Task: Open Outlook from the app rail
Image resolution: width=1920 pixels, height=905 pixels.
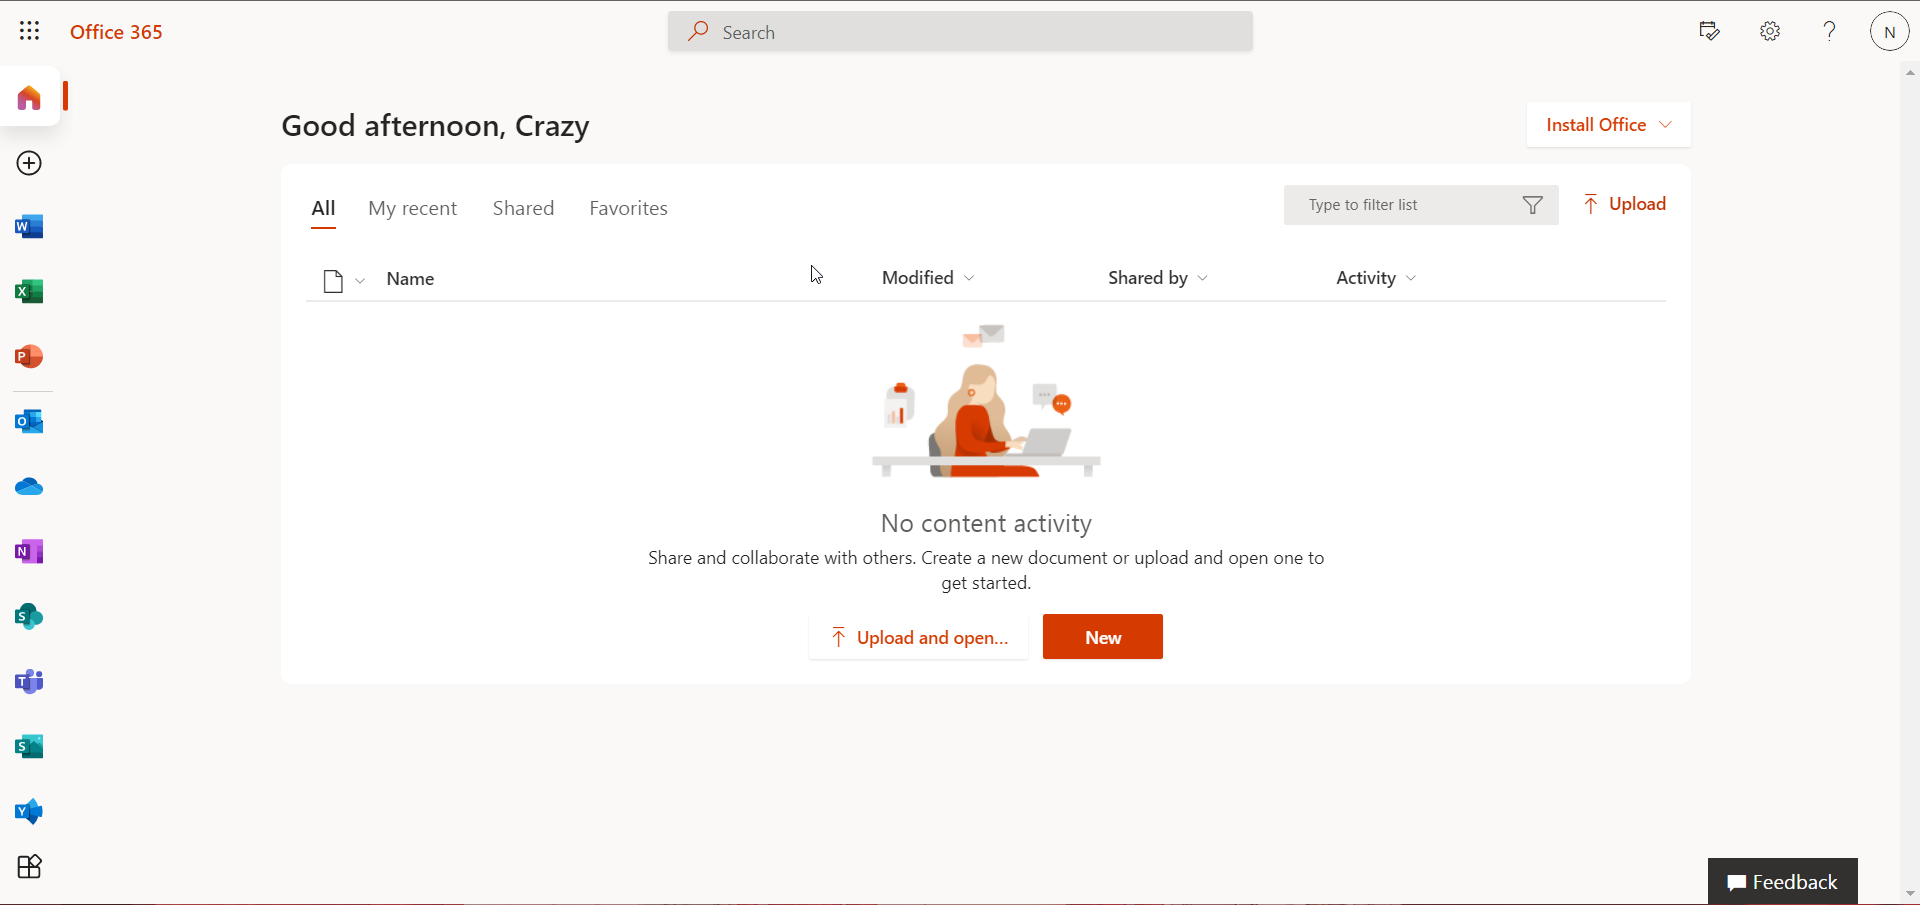Action: click(x=29, y=422)
